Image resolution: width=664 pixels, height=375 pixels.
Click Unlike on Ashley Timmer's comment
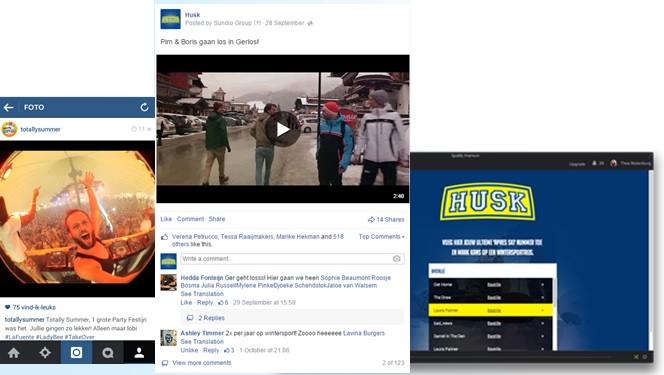(189, 350)
